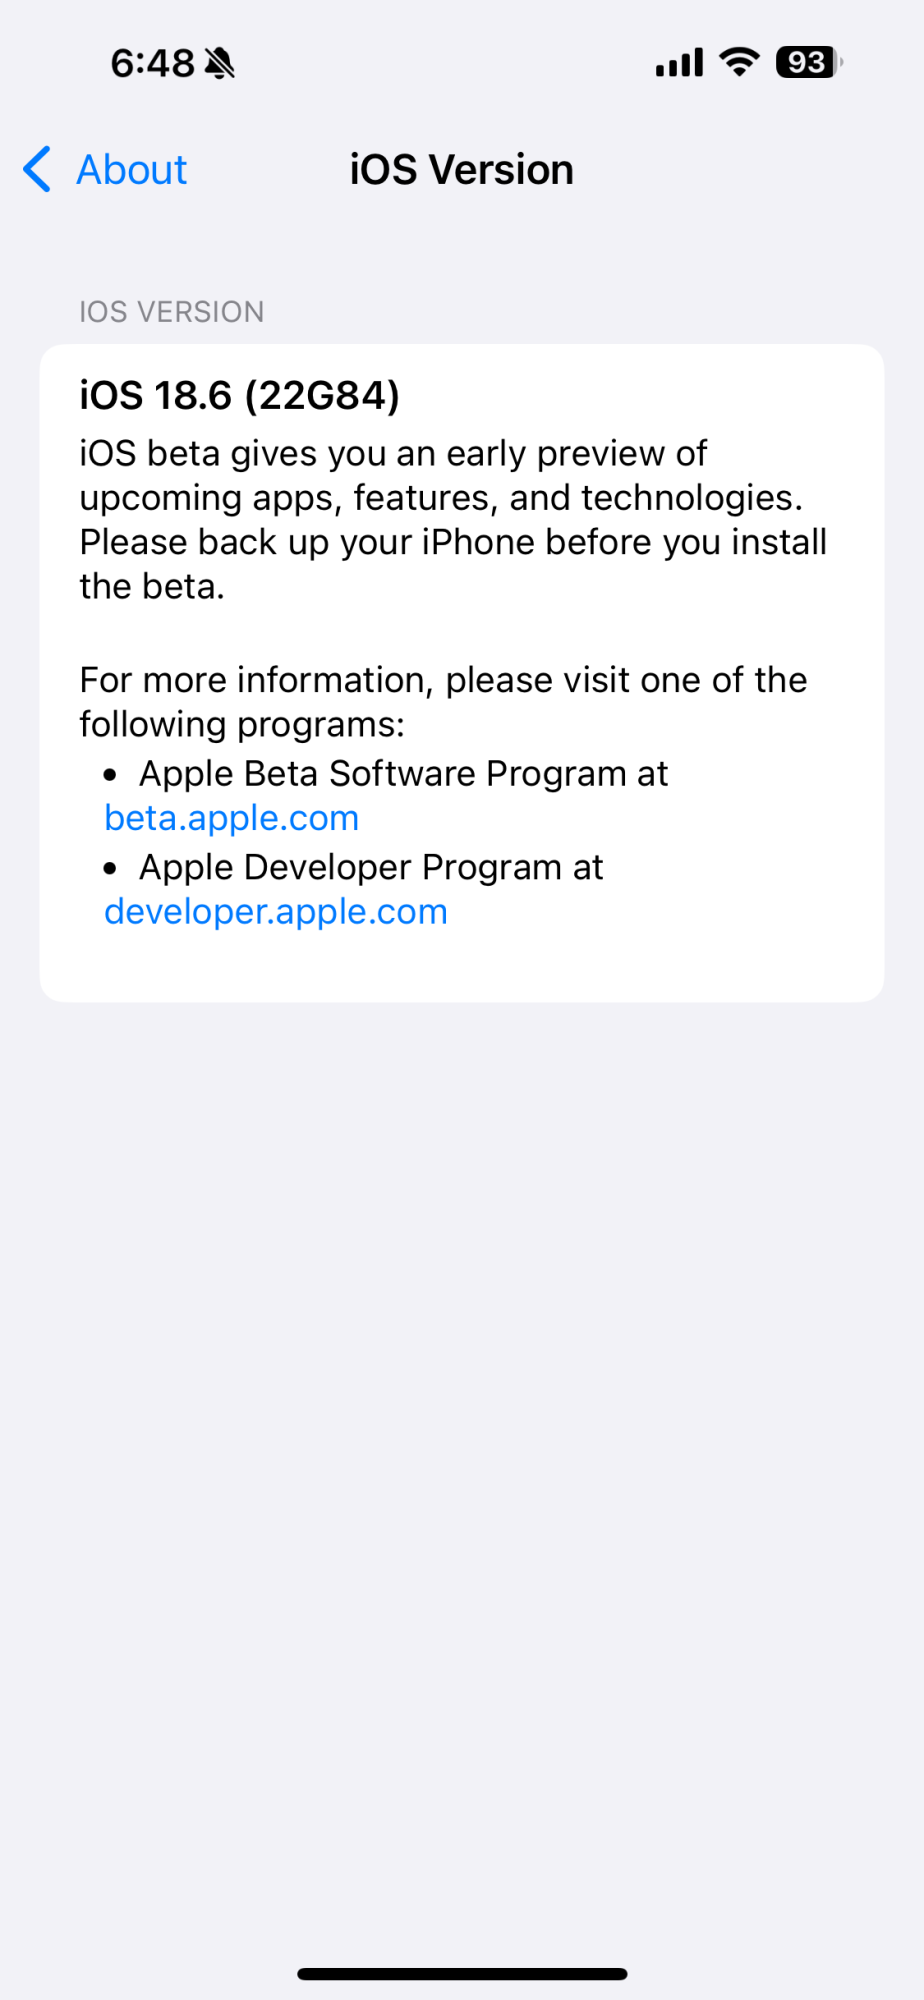924x2000 pixels.
Task: Tap the Wi-Fi status icon
Action: click(x=739, y=62)
